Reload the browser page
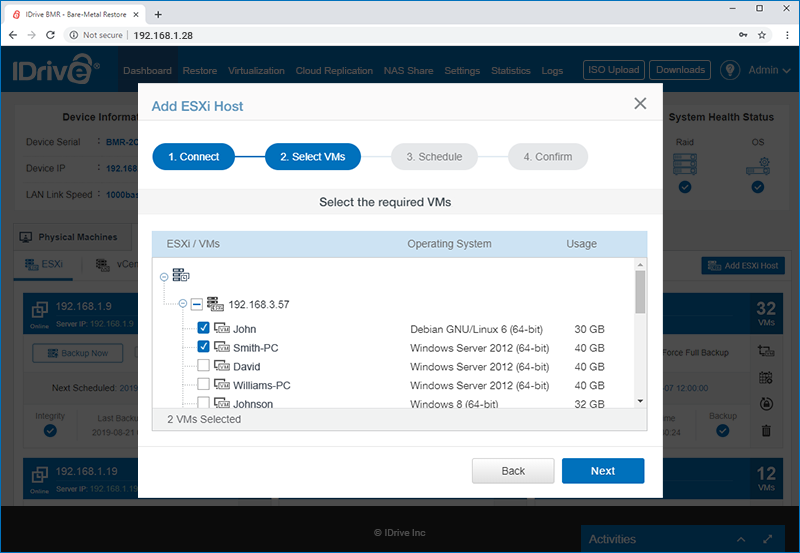Viewport: 800px width, 553px height. pos(50,35)
